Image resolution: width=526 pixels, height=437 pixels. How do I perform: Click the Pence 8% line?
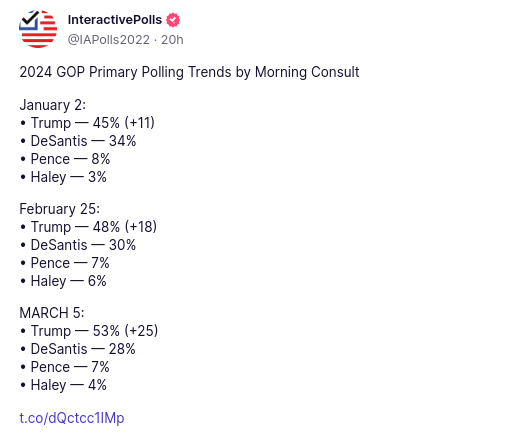pyautogui.click(x=65, y=159)
